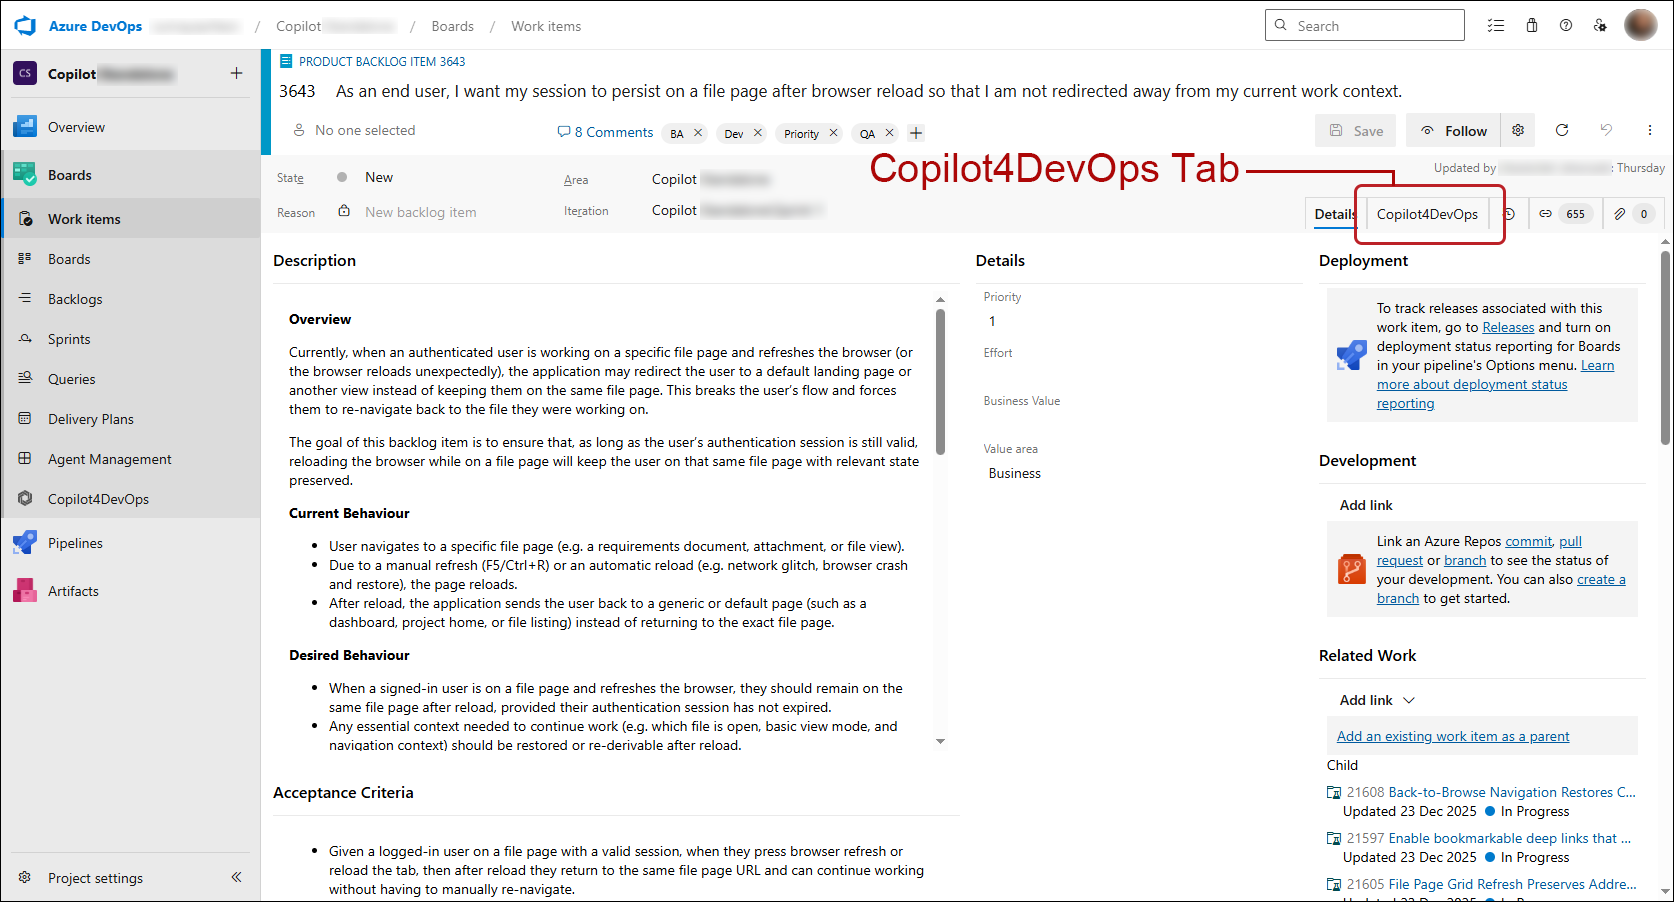
Task: Switch to the Copilot4DevOps tab
Action: pos(1427,214)
